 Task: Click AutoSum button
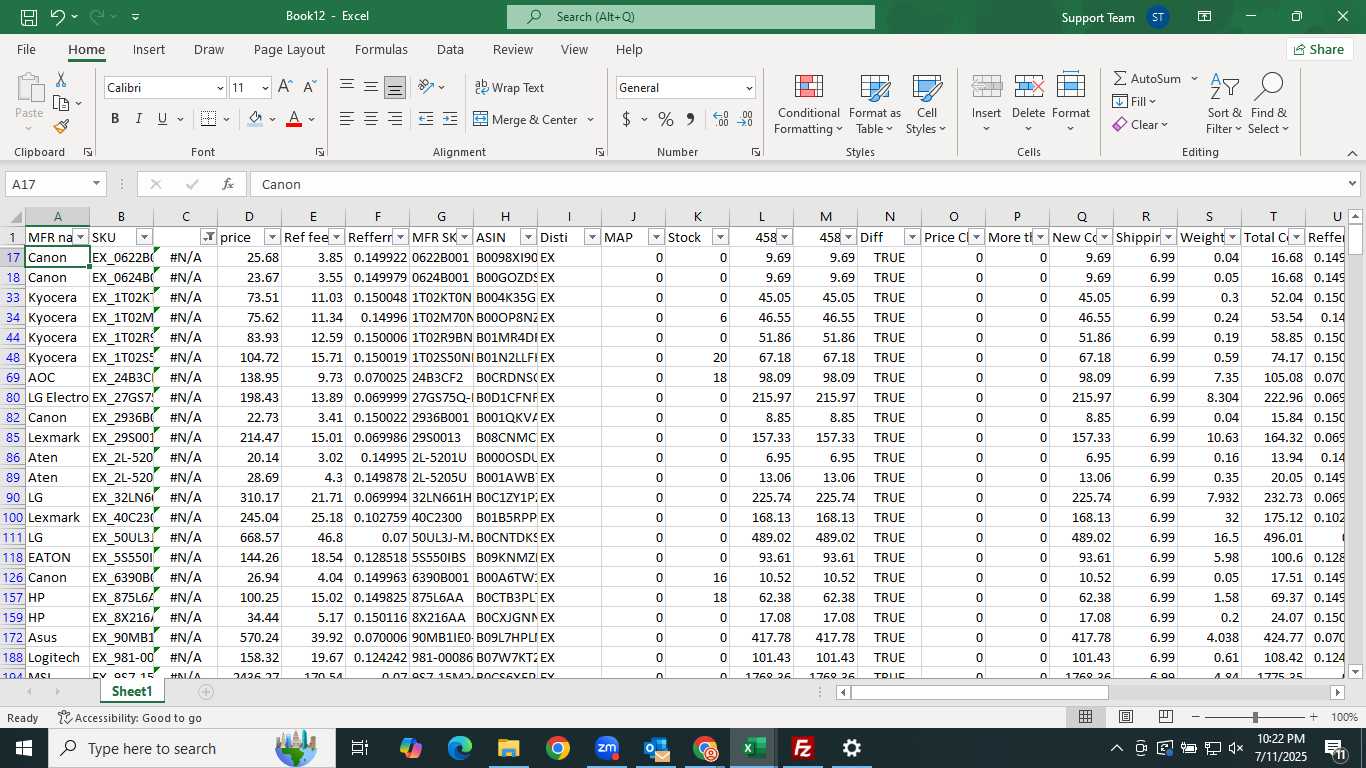(1146, 78)
